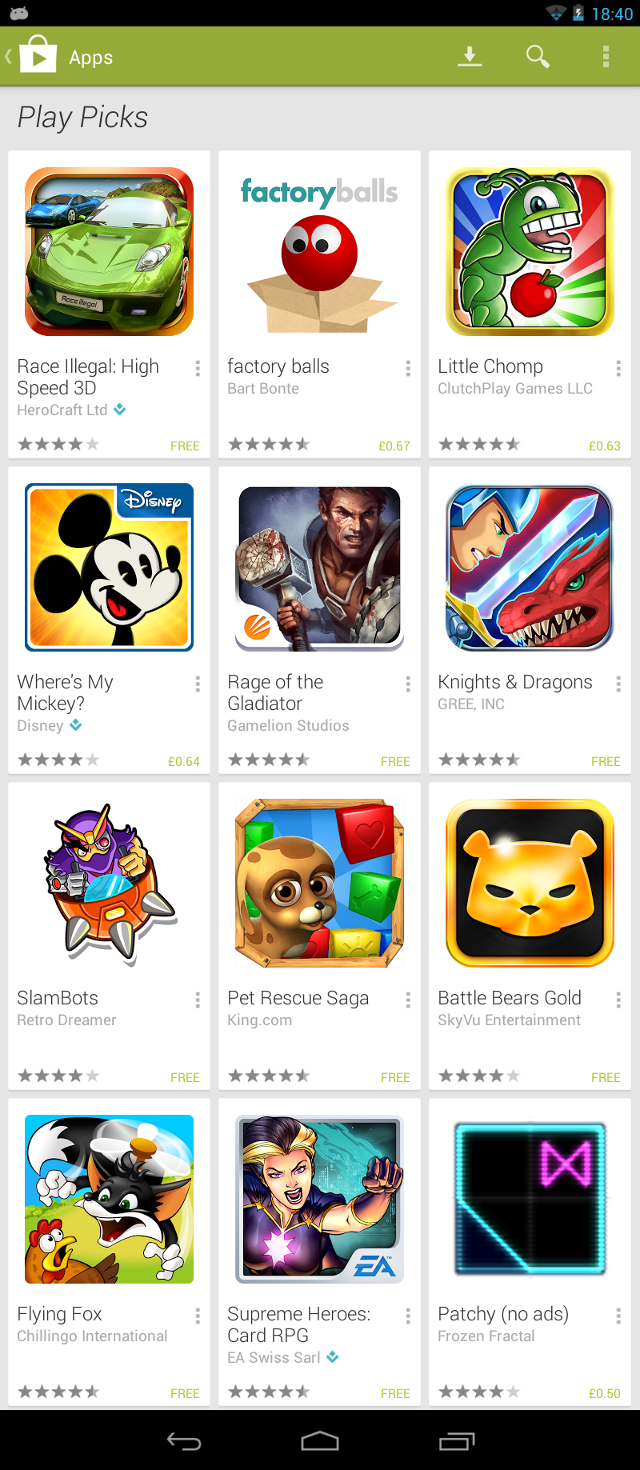Tap the FREE label on Rage of the Gladiator
The width and height of the screenshot is (640, 1470).
[395, 762]
